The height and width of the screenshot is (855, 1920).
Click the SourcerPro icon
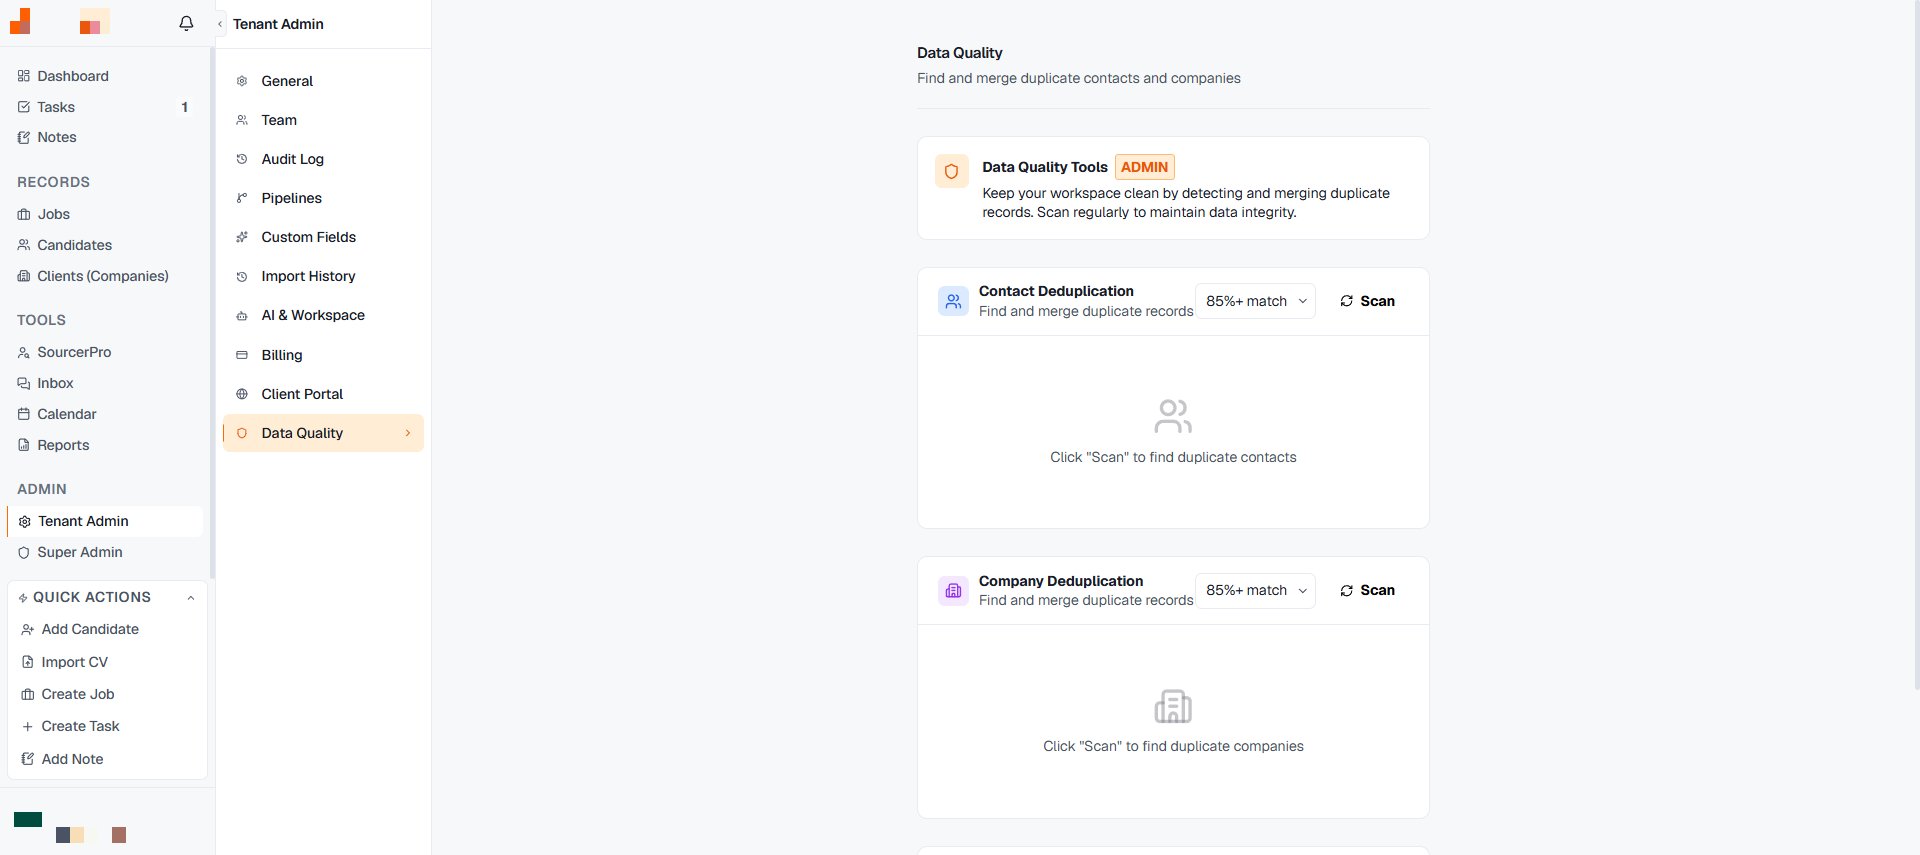pyautogui.click(x=24, y=352)
